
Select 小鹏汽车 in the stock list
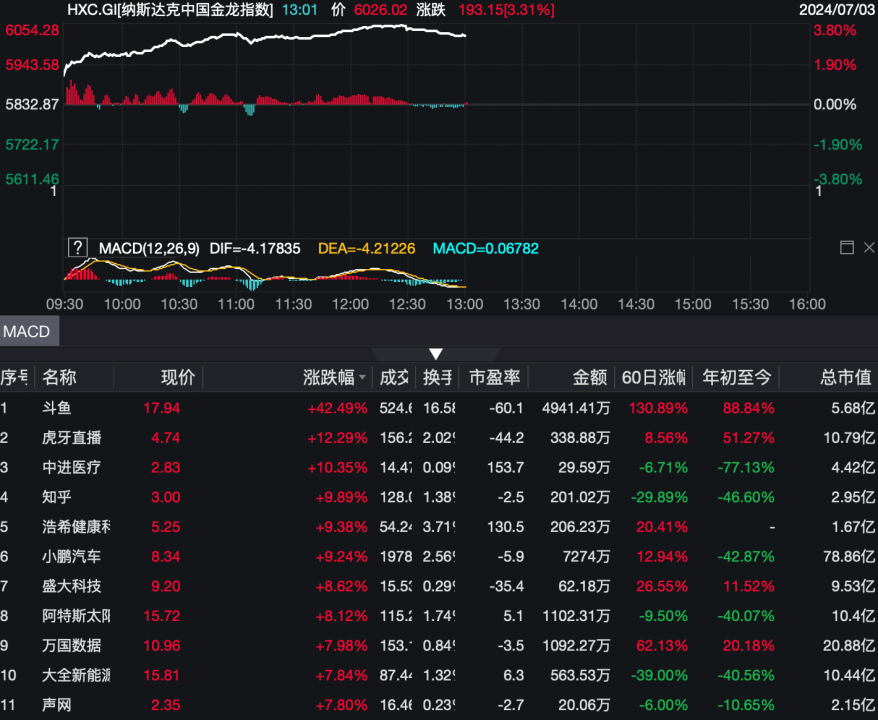click(71, 556)
